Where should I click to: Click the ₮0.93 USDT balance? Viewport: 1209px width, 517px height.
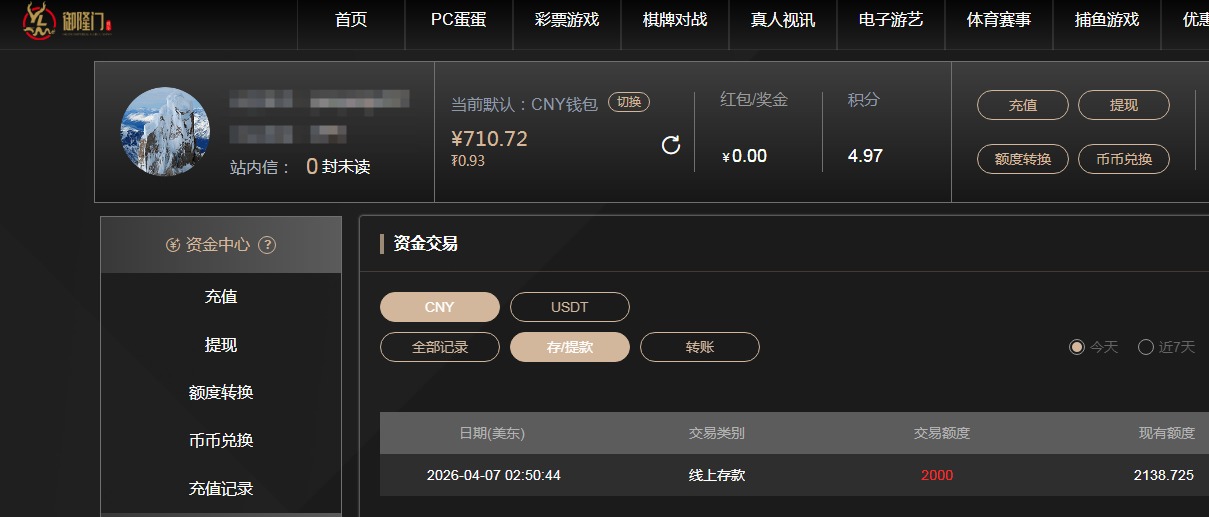pyautogui.click(x=468, y=161)
